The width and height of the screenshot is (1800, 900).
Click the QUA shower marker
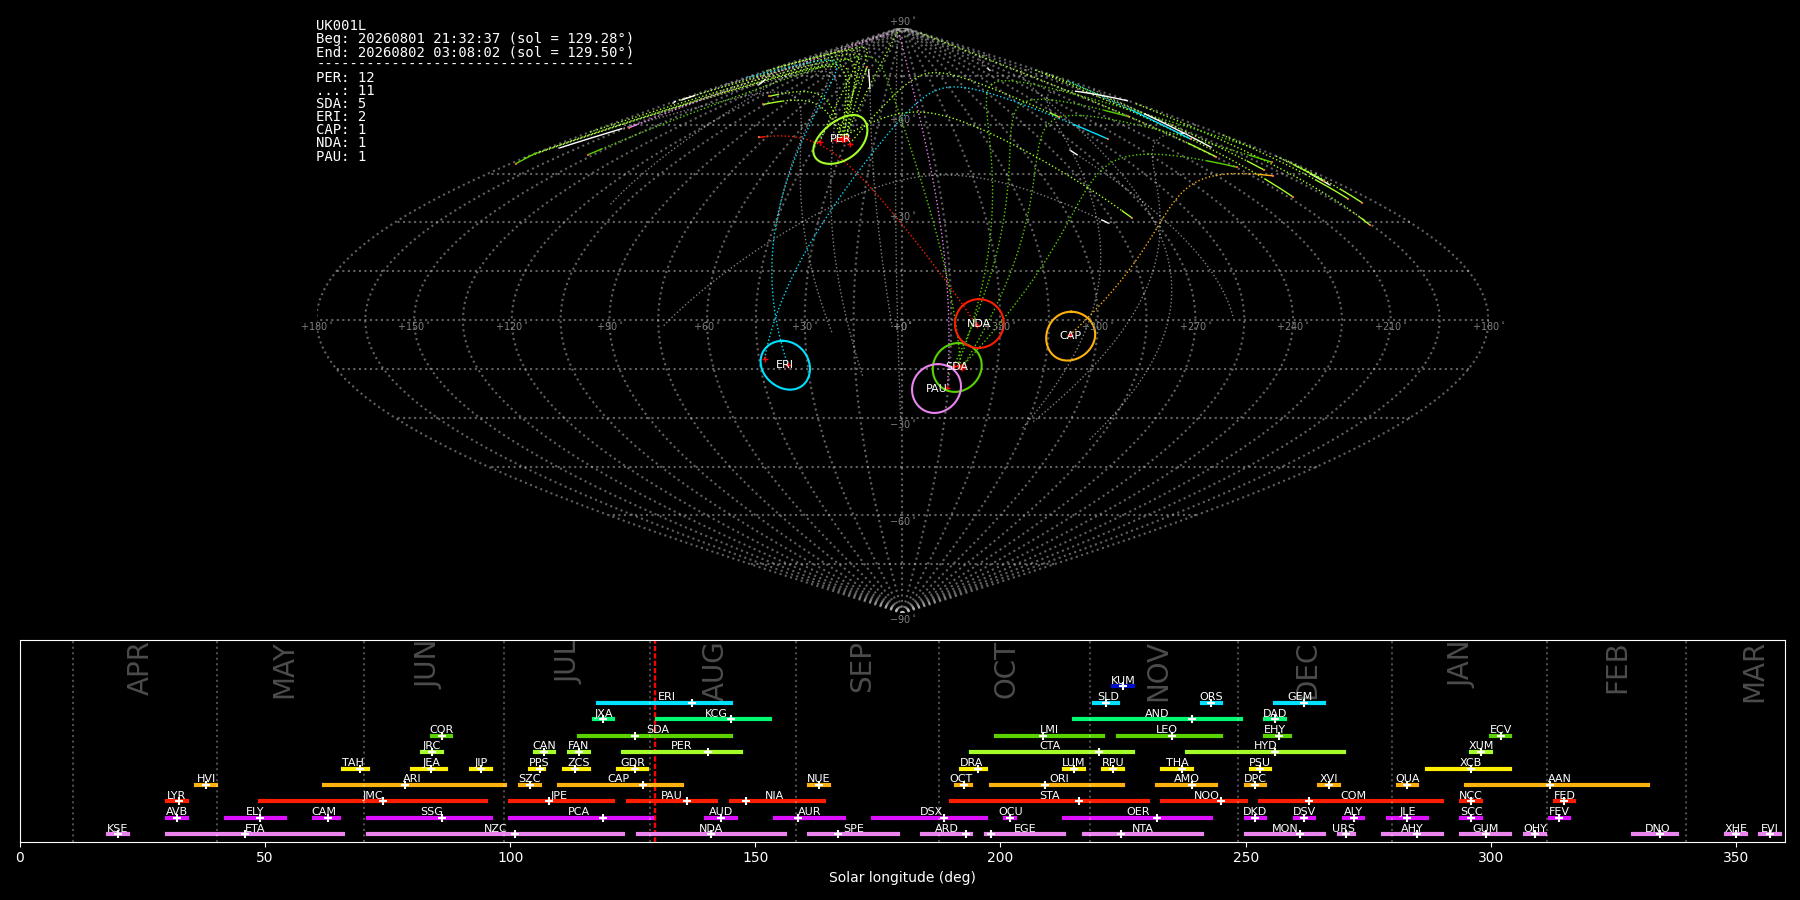pos(1407,785)
